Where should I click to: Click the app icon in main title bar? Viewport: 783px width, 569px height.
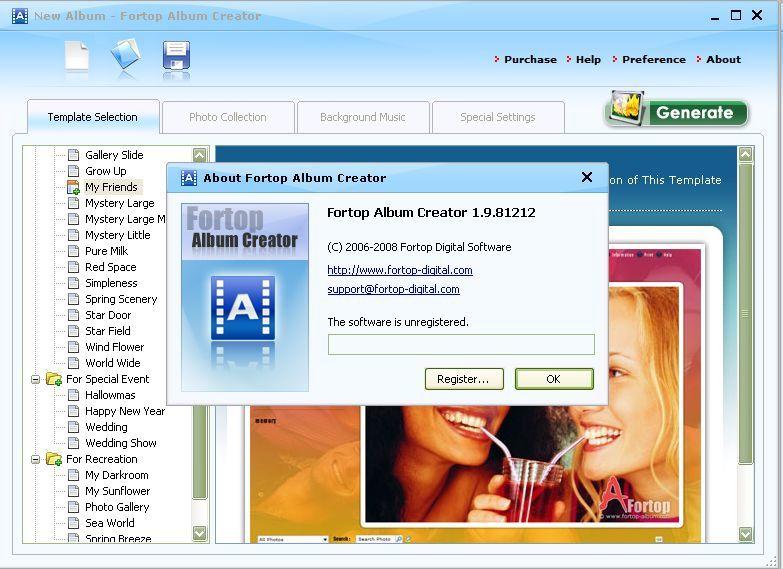pos(19,16)
